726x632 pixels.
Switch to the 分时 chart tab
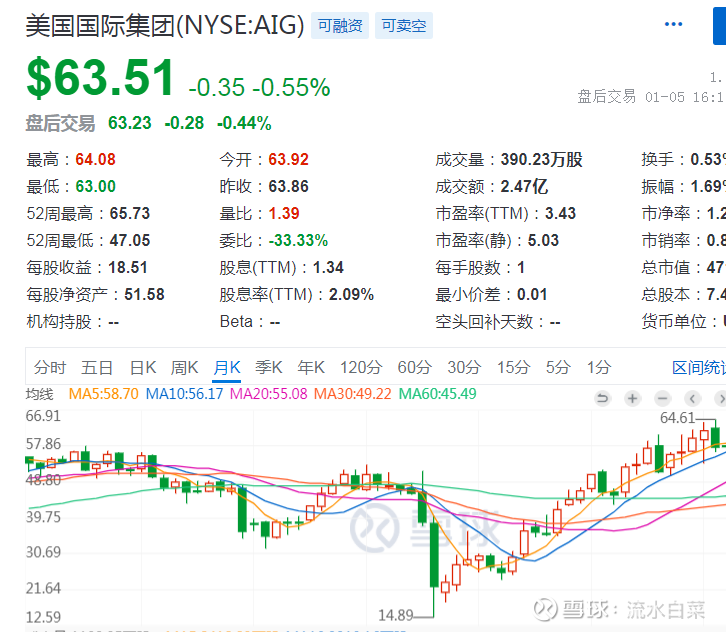coord(50,368)
